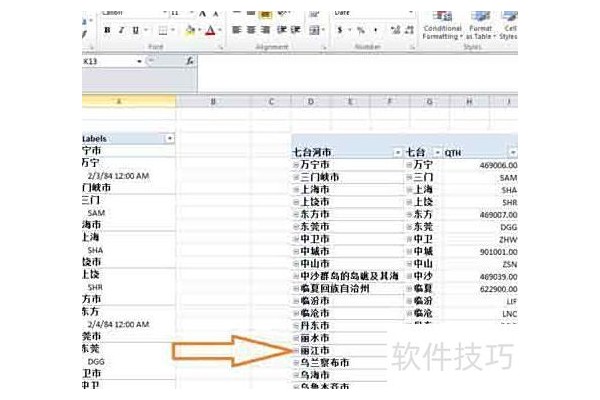The width and height of the screenshot is (600, 400).
Task: Toggle highlighted Bottom Align button
Action: pyautogui.click(x=265, y=14)
